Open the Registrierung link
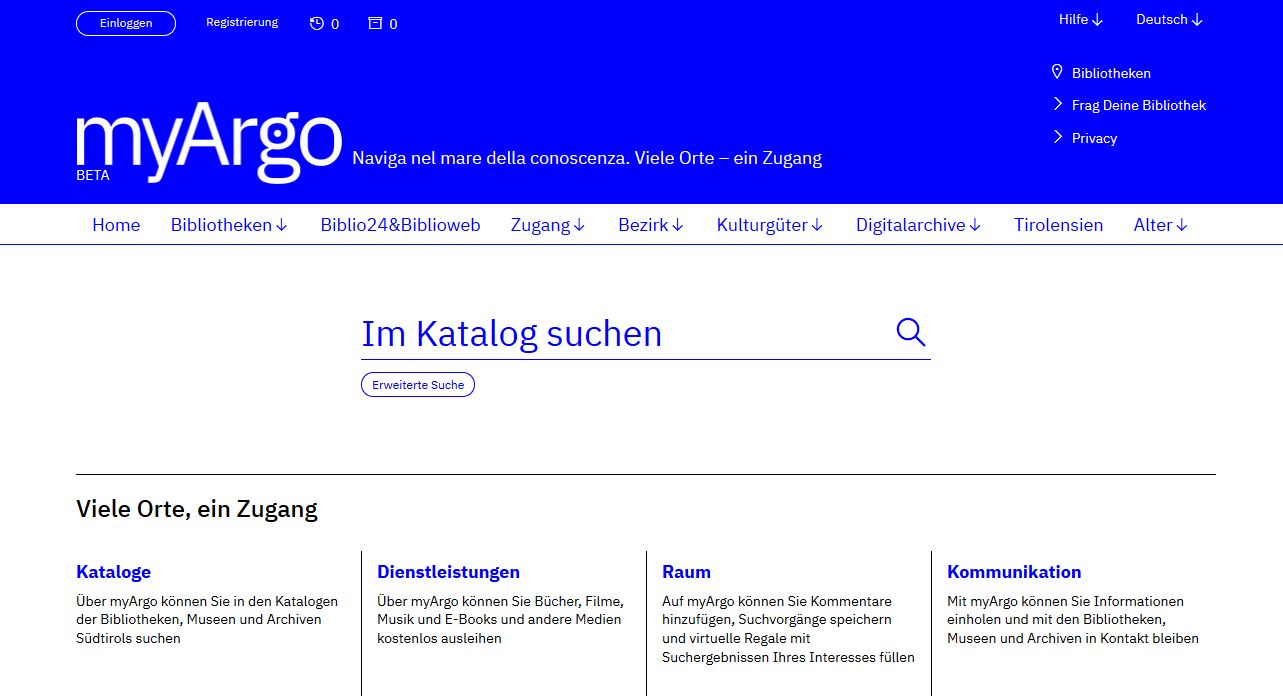 (x=242, y=22)
